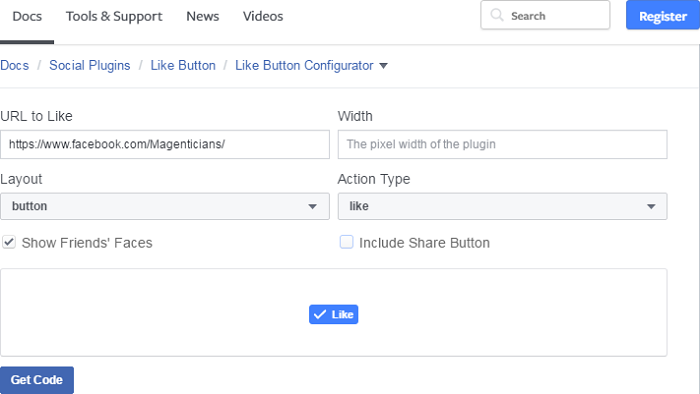This screenshot has width=700, height=394.
Task: Click the search magnifier icon
Action: pyautogui.click(x=496, y=16)
